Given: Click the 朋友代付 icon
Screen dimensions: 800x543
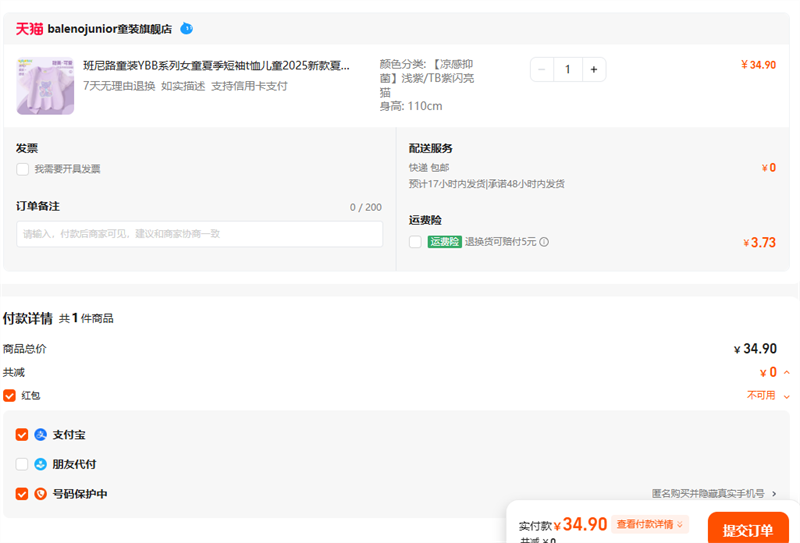Looking at the screenshot, I should [x=41, y=464].
